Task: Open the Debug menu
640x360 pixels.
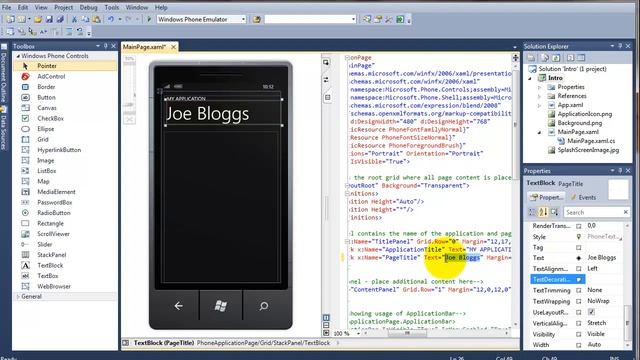Action: 88,7
